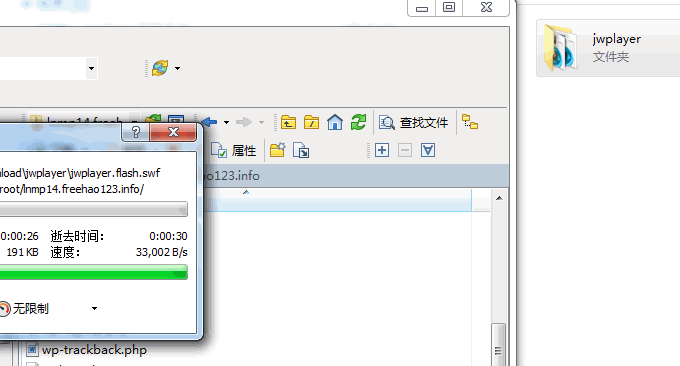Viewport: 680px width, 366px height.
Task: Click the help question button in the transfer dialog
Action: pyautogui.click(x=136, y=132)
